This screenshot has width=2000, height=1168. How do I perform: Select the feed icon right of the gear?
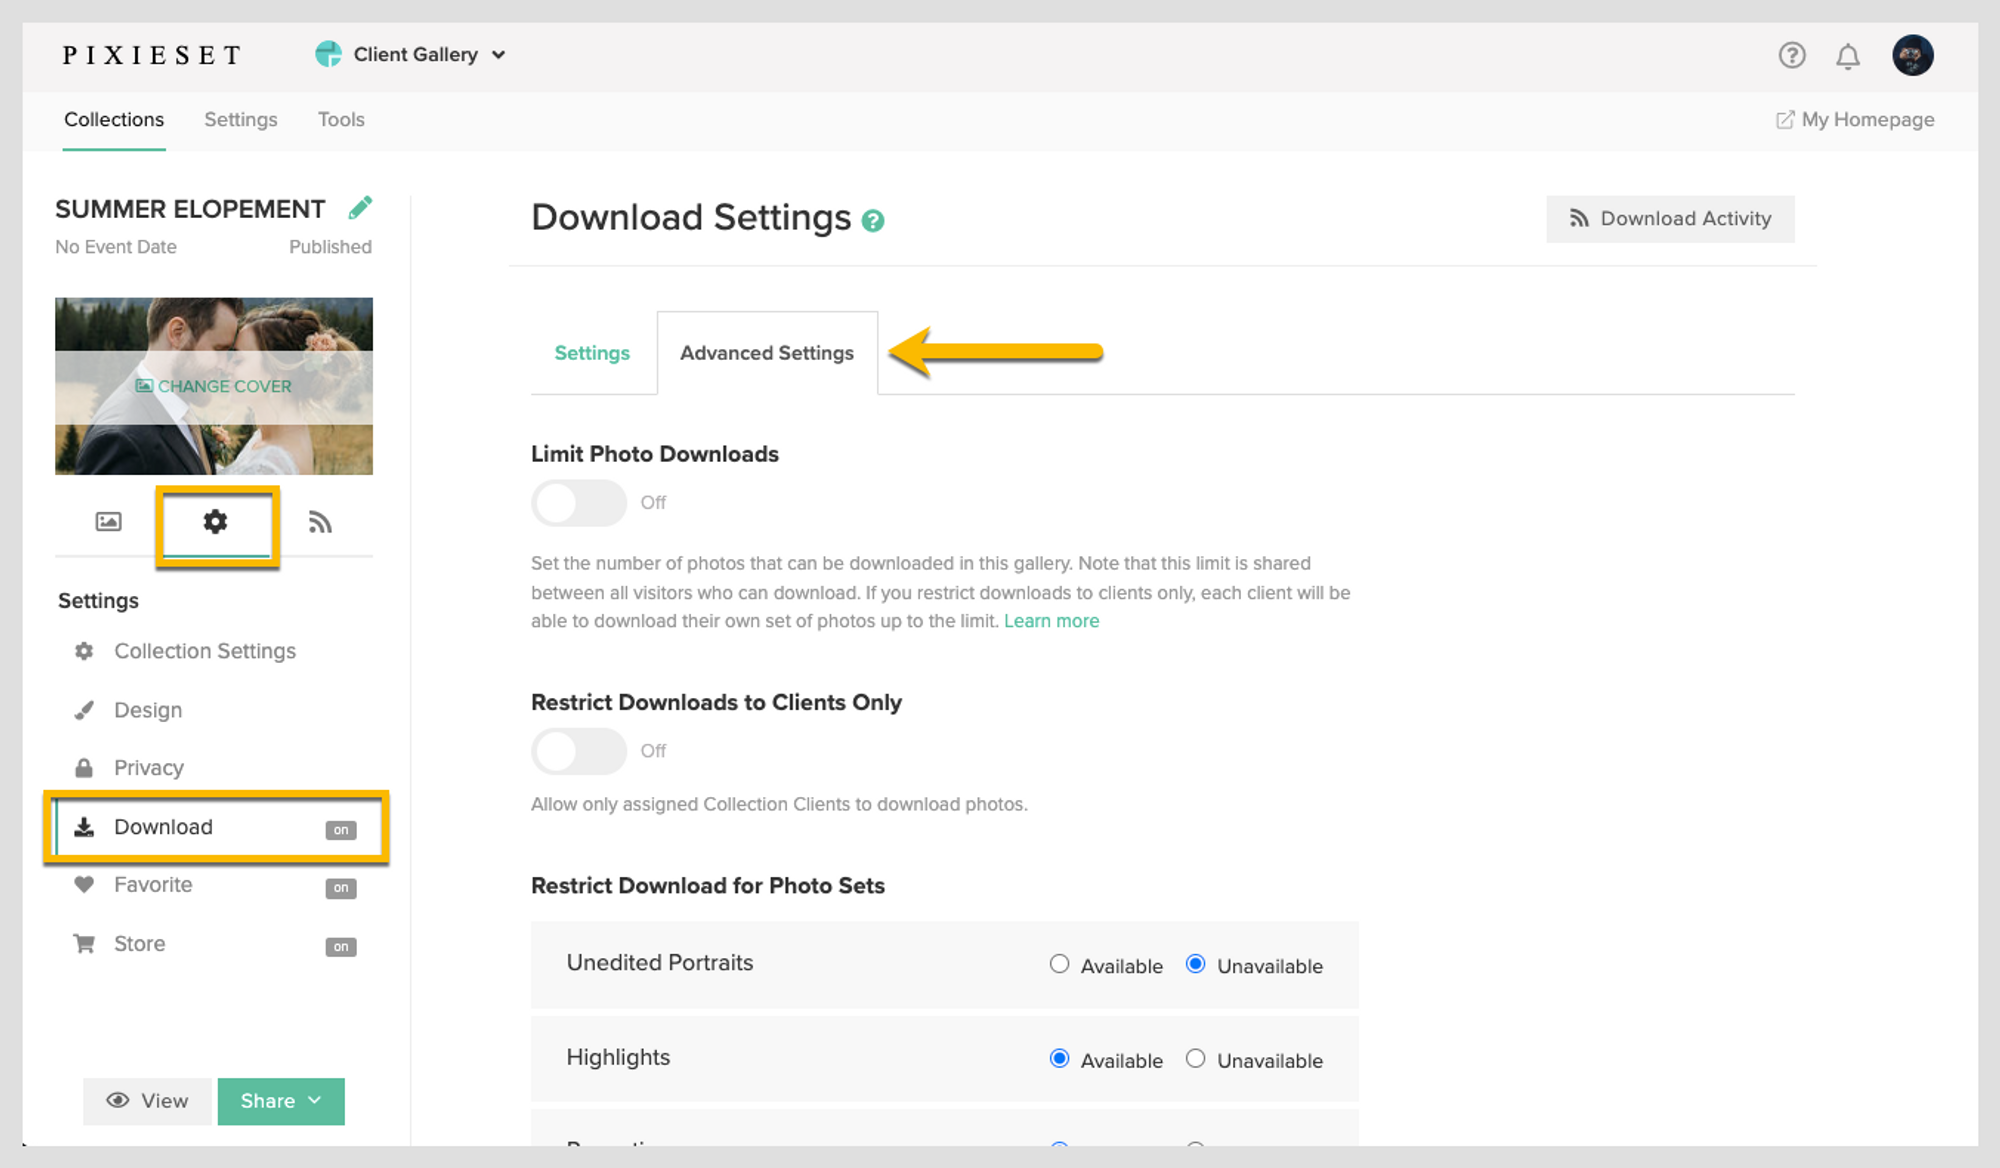click(x=320, y=521)
